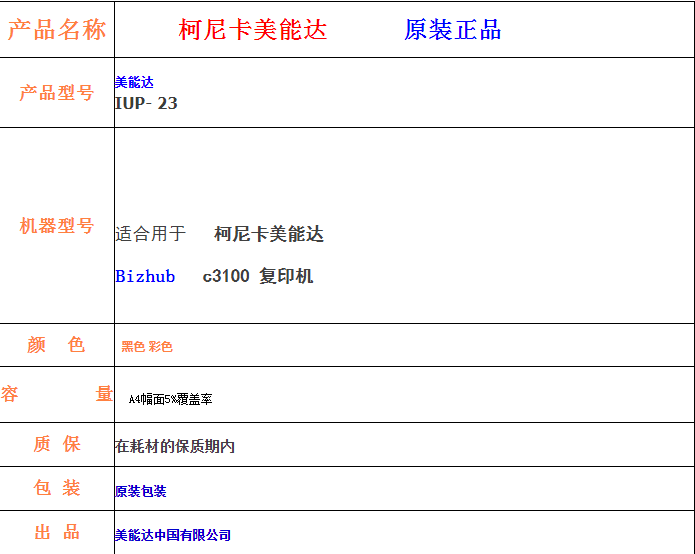Select the red '柯尼卡美能达' title text
The image size is (695, 554).
pyautogui.click(x=253, y=30)
